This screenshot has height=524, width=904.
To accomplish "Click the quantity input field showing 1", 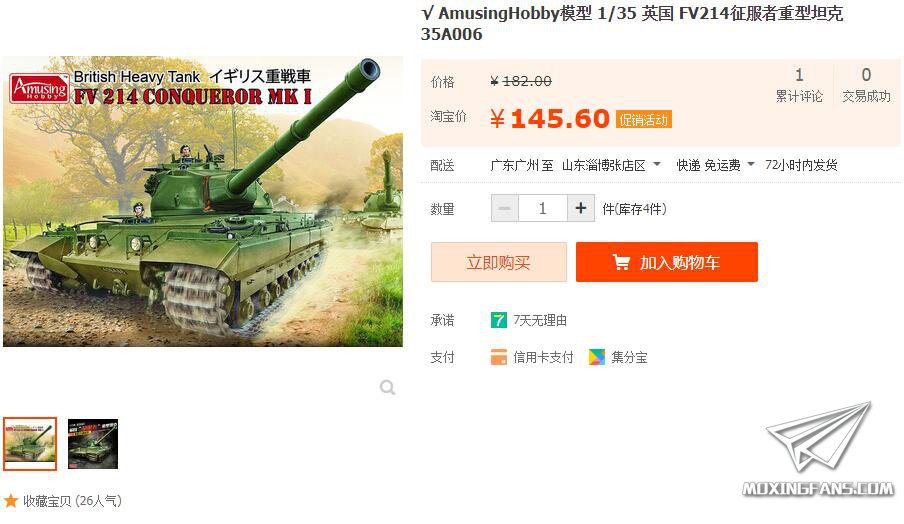I will (x=543, y=208).
